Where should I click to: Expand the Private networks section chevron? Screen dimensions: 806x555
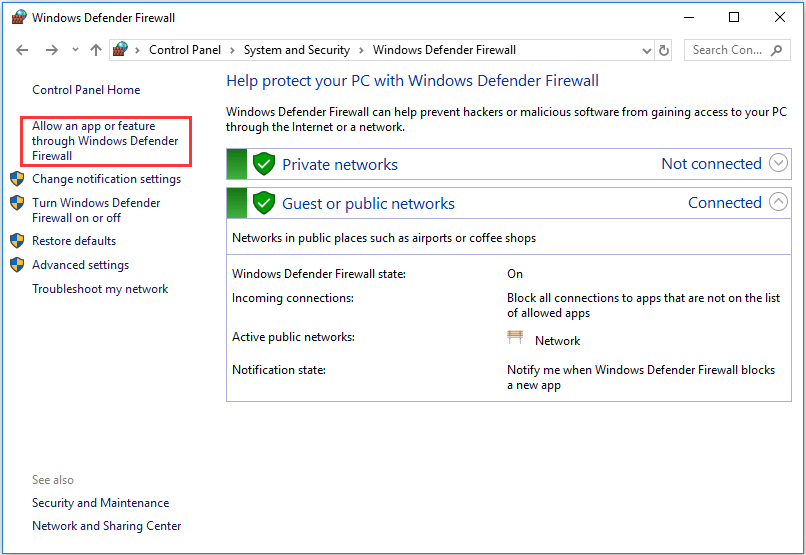[778, 162]
